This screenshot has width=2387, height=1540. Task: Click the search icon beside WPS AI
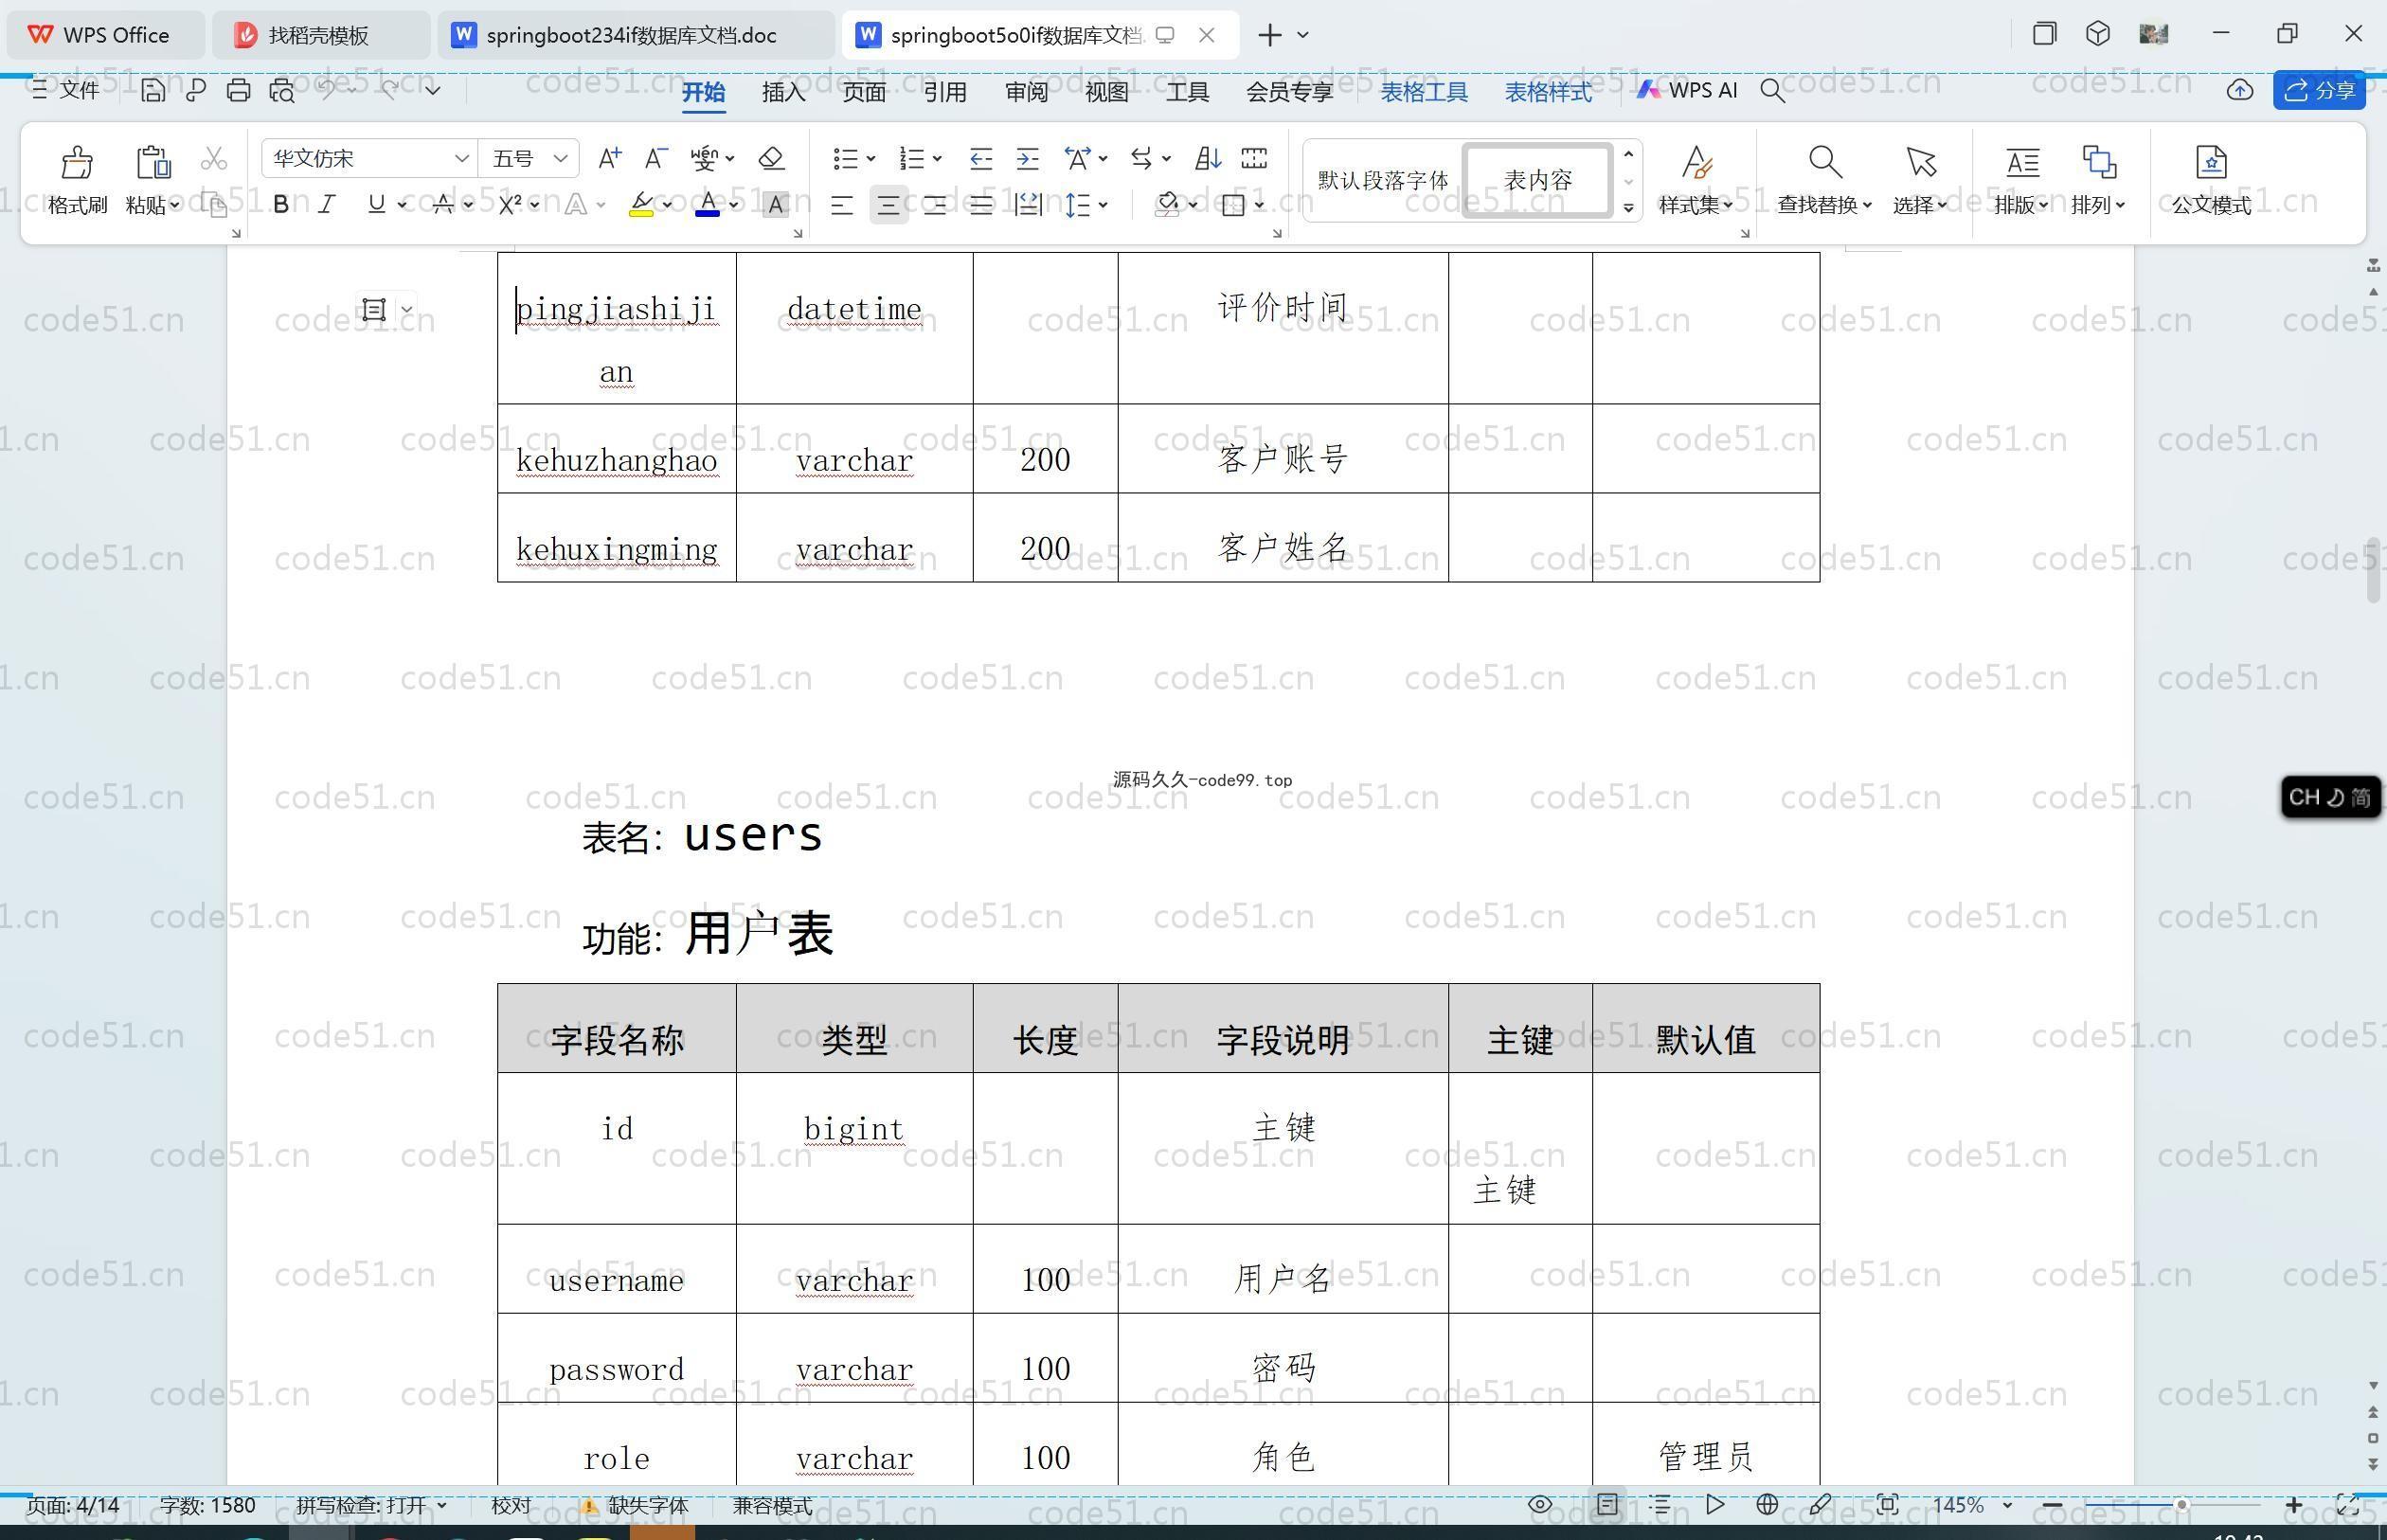pyautogui.click(x=1772, y=90)
